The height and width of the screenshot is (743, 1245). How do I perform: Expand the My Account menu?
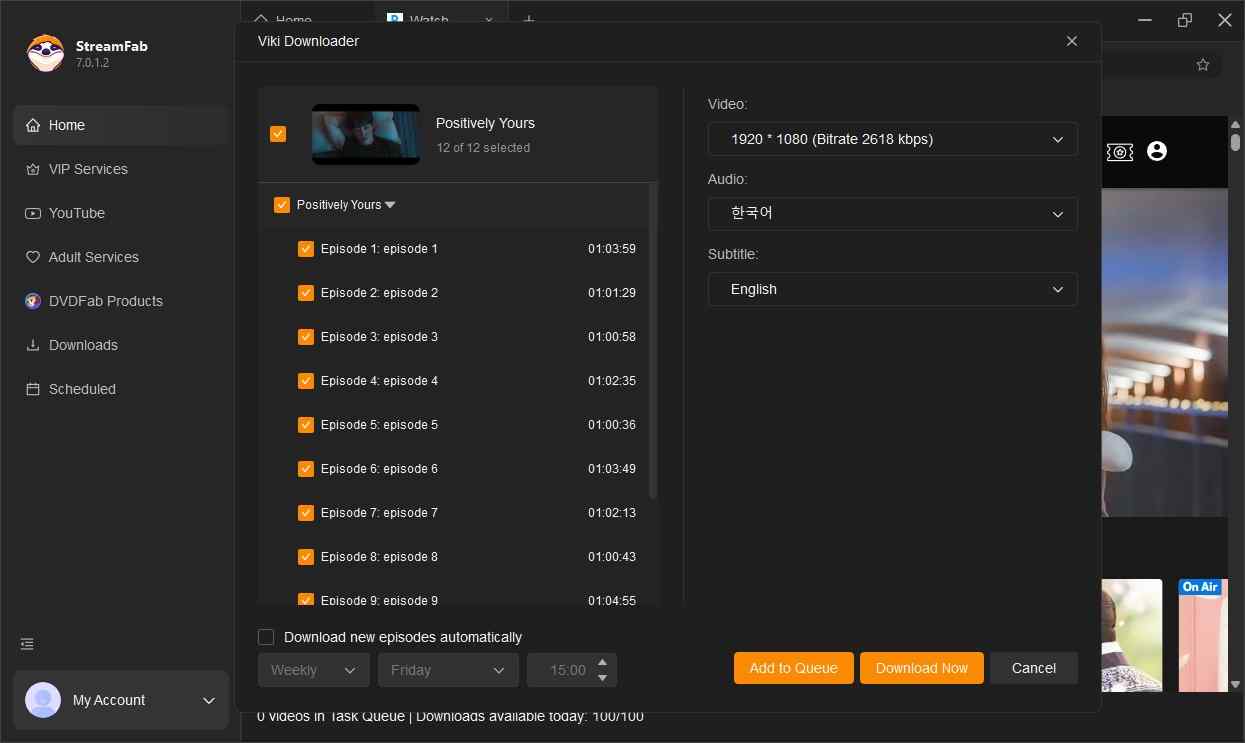pyautogui.click(x=208, y=700)
